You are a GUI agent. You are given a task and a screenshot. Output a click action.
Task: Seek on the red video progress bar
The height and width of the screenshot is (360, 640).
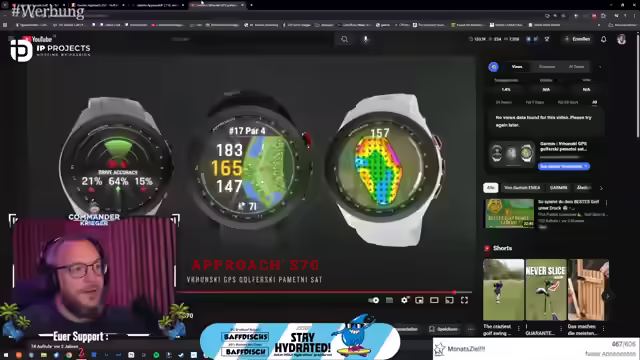coord(324,292)
